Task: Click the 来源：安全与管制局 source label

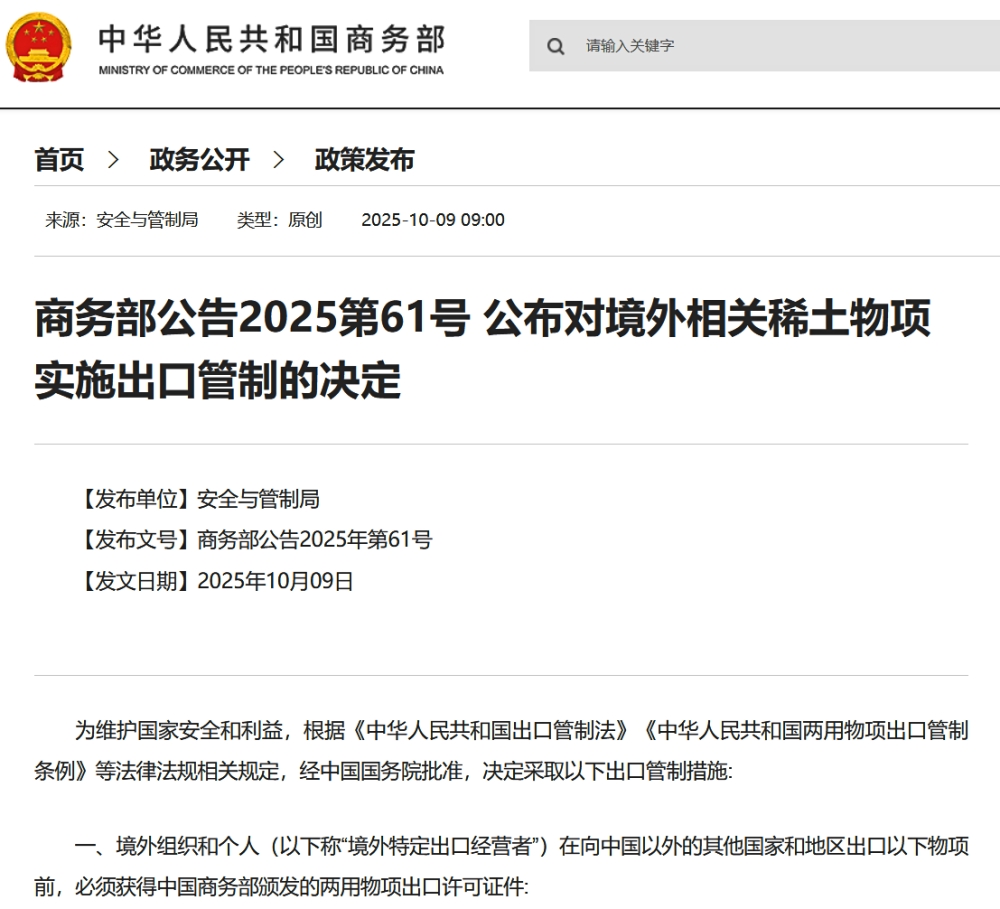Action: click(122, 220)
